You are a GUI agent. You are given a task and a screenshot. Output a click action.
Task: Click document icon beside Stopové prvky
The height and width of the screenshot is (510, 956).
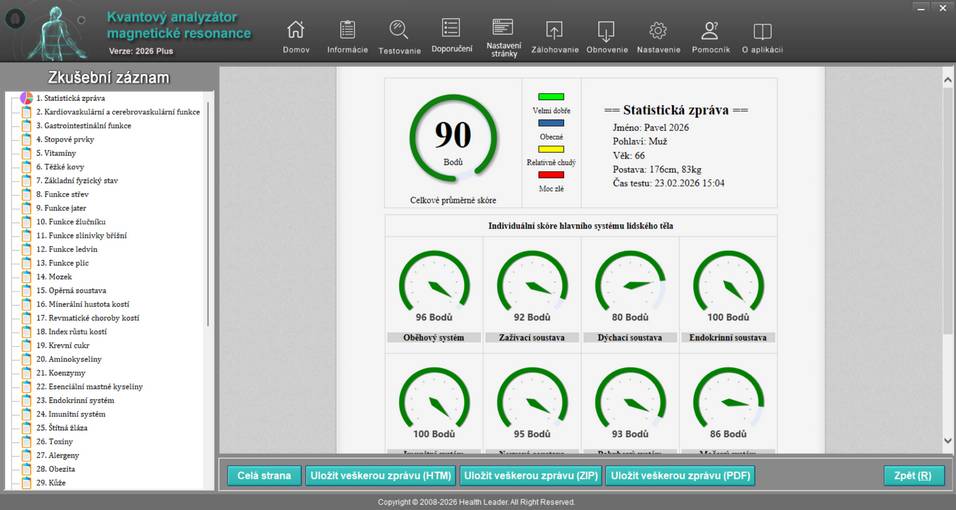(26, 139)
